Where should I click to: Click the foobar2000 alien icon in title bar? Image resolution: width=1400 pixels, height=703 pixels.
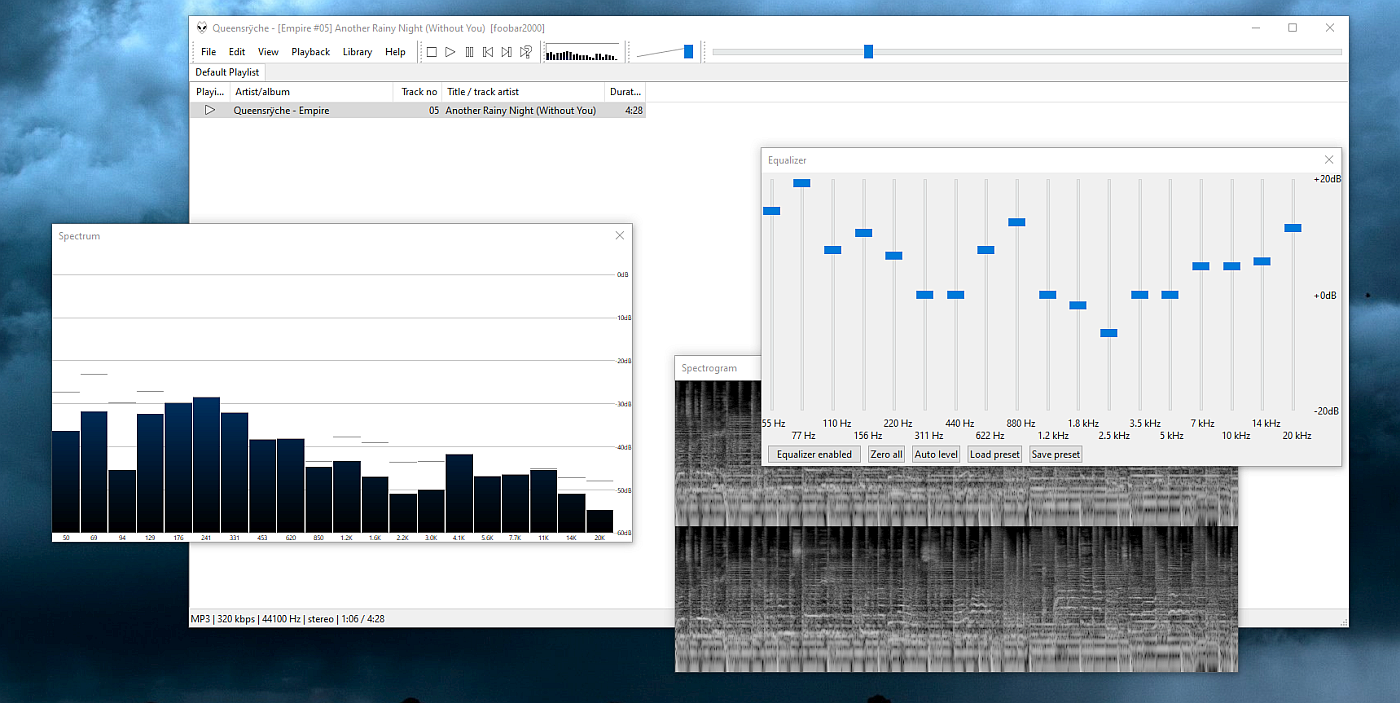point(202,28)
